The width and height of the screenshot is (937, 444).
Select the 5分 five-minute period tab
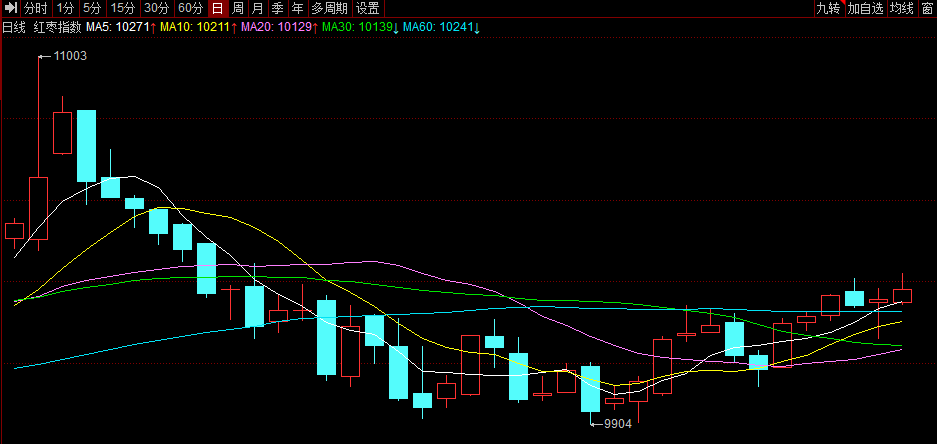click(93, 8)
